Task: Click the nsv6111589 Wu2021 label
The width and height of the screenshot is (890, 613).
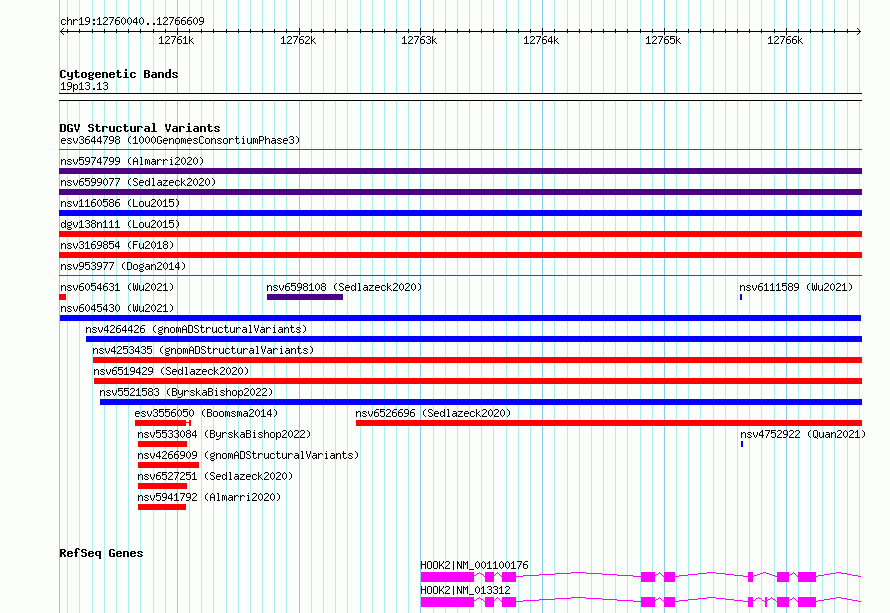Action: click(x=796, y=287)
